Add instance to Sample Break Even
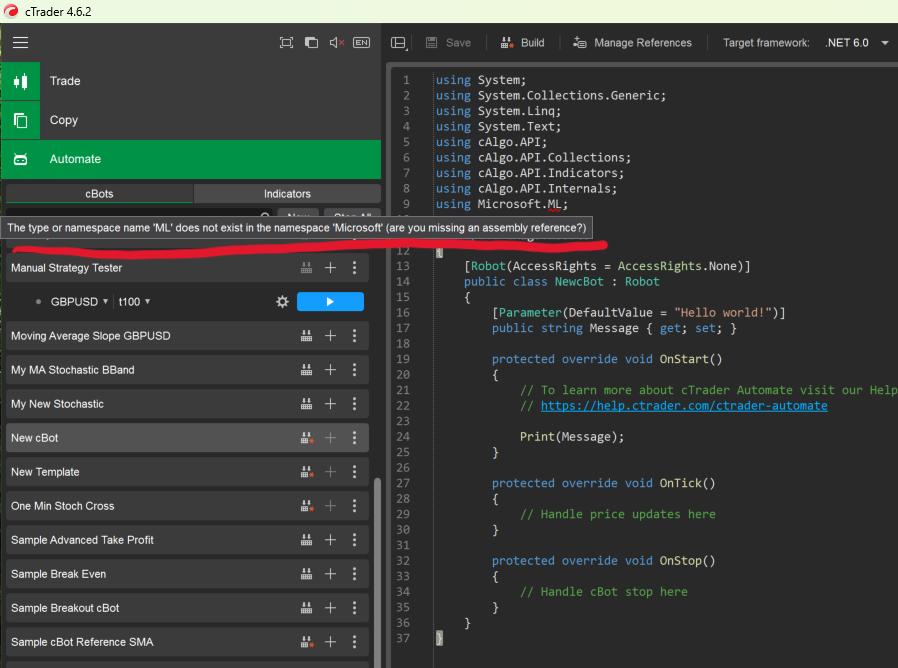This screenshot has height=668, width=898. 330,574
